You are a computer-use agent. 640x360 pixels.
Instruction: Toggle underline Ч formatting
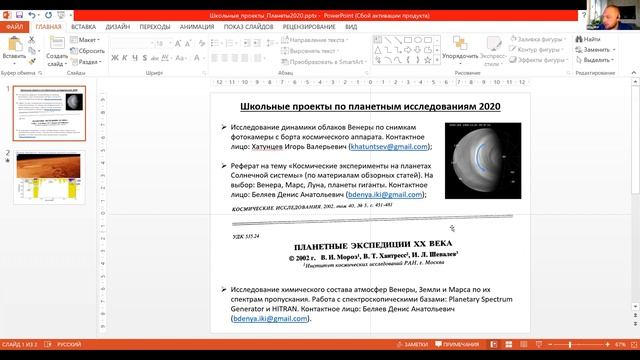(135, 58)
